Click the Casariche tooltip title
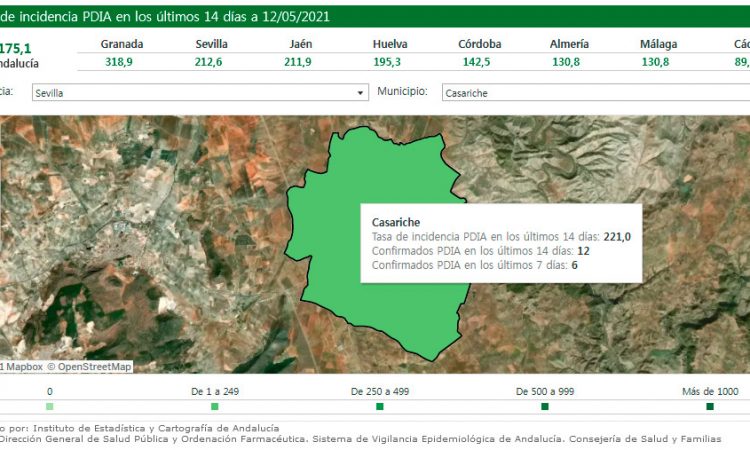The width and height of the screenshot is (750, 450). click(x=396, y=222)
